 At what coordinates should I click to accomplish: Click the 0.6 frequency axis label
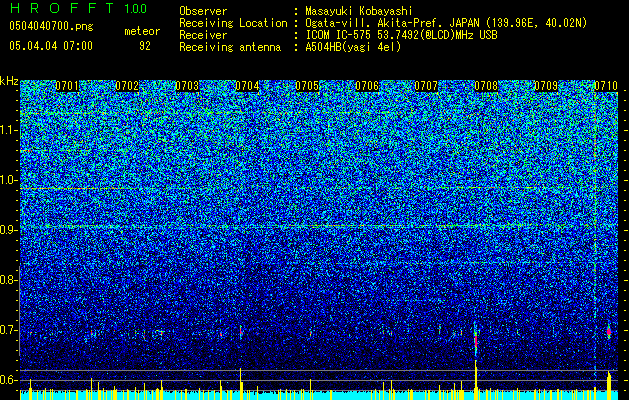pos(8,380)
